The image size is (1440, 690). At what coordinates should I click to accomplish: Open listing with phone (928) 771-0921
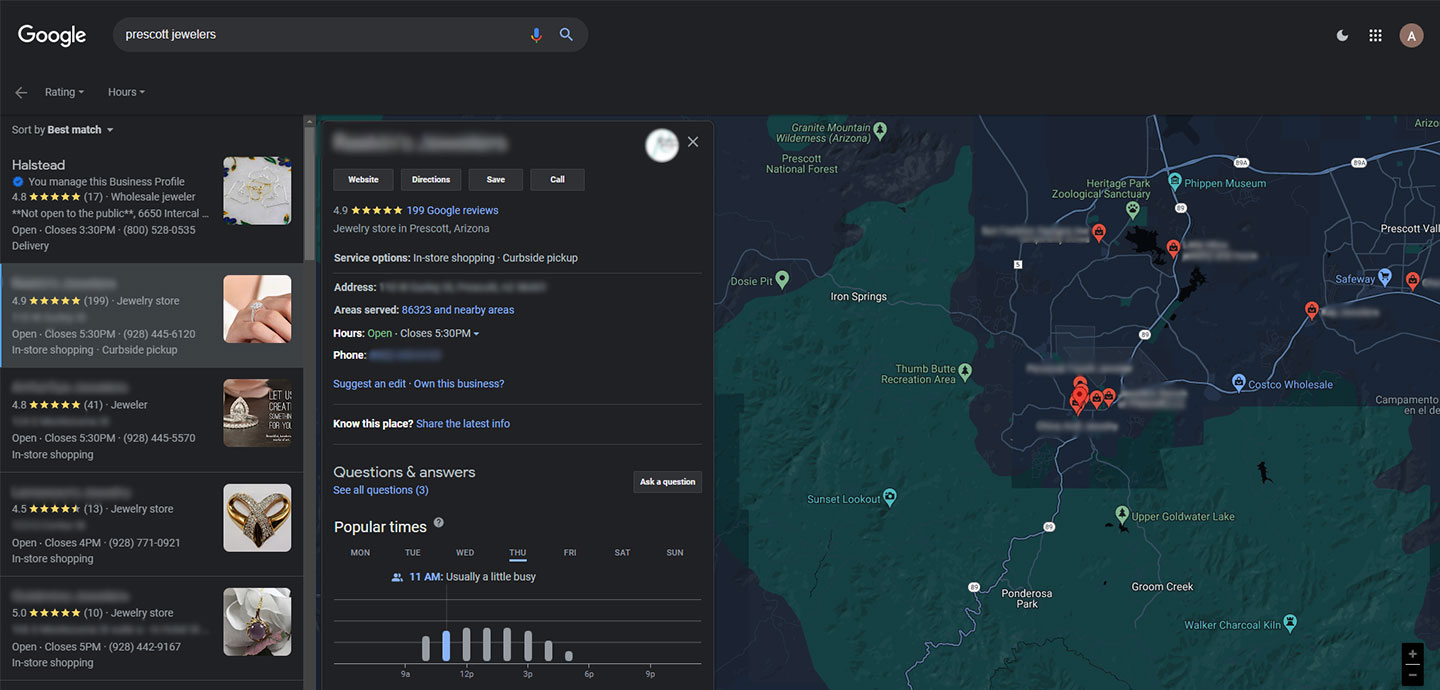click(151, 524)
